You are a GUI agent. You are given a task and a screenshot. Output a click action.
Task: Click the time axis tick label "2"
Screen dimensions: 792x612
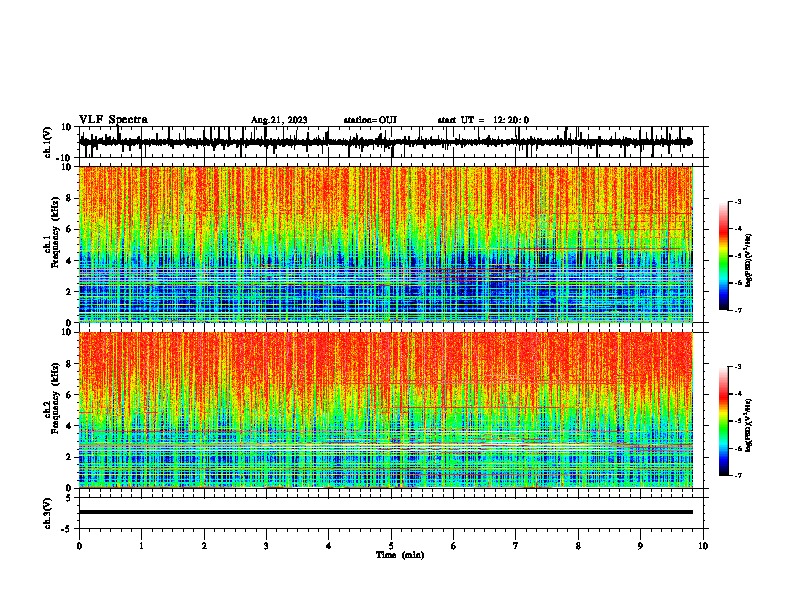tap(204, 546)
